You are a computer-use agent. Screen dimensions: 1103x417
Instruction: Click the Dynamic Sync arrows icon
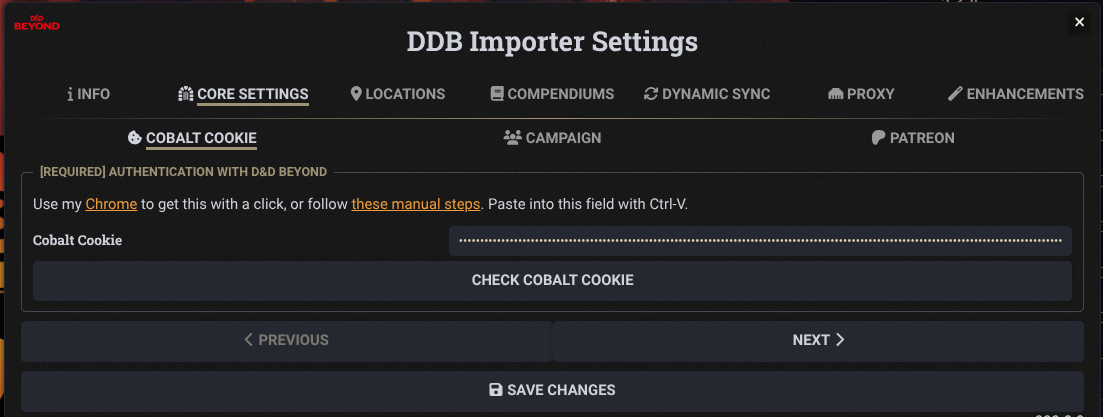click(651, 94)
